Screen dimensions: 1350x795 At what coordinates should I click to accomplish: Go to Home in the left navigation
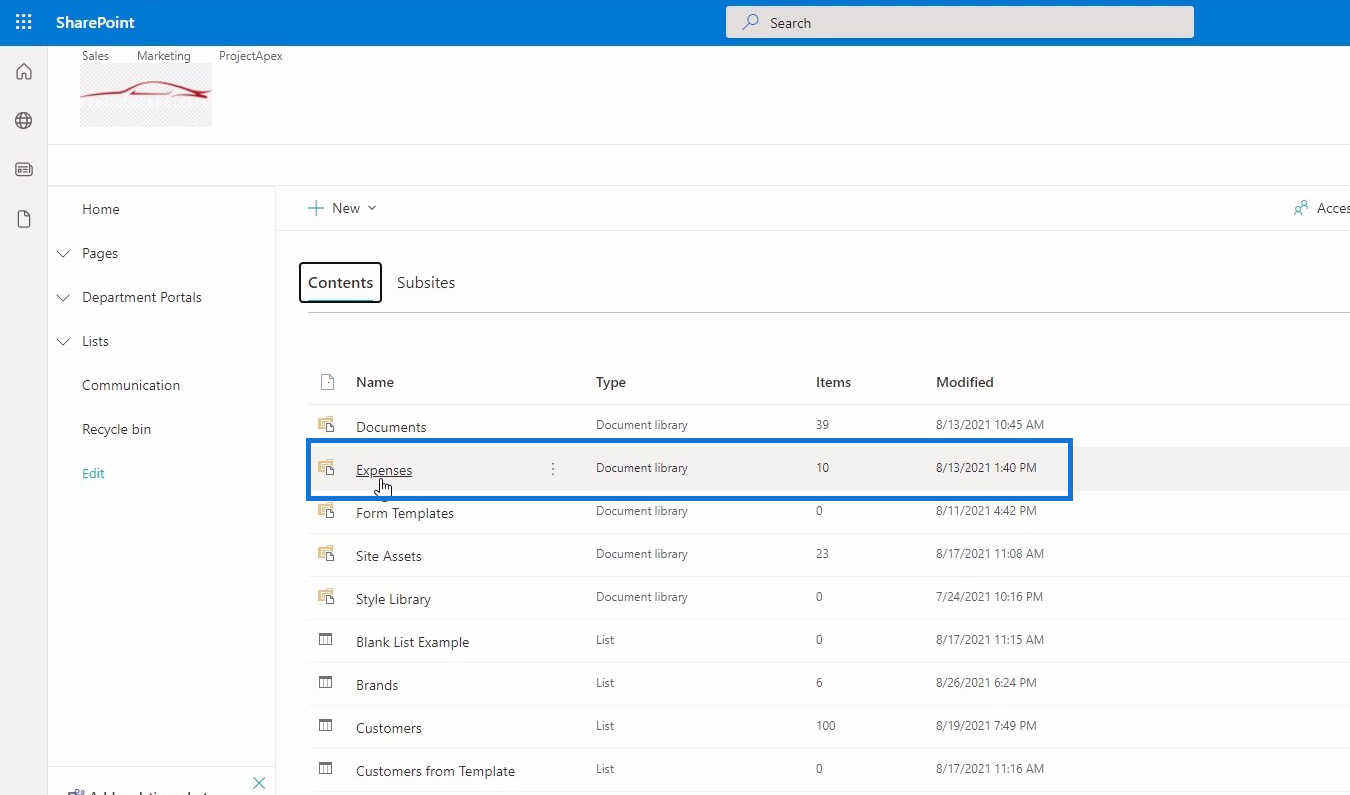click(101, 209)
